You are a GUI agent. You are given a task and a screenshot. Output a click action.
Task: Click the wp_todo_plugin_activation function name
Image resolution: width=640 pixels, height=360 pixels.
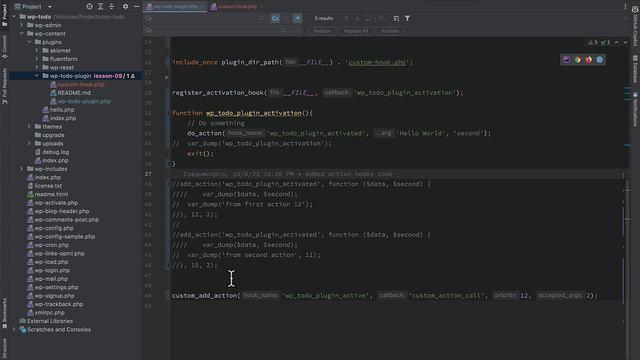pyautogui.click(x=253, y=113)
